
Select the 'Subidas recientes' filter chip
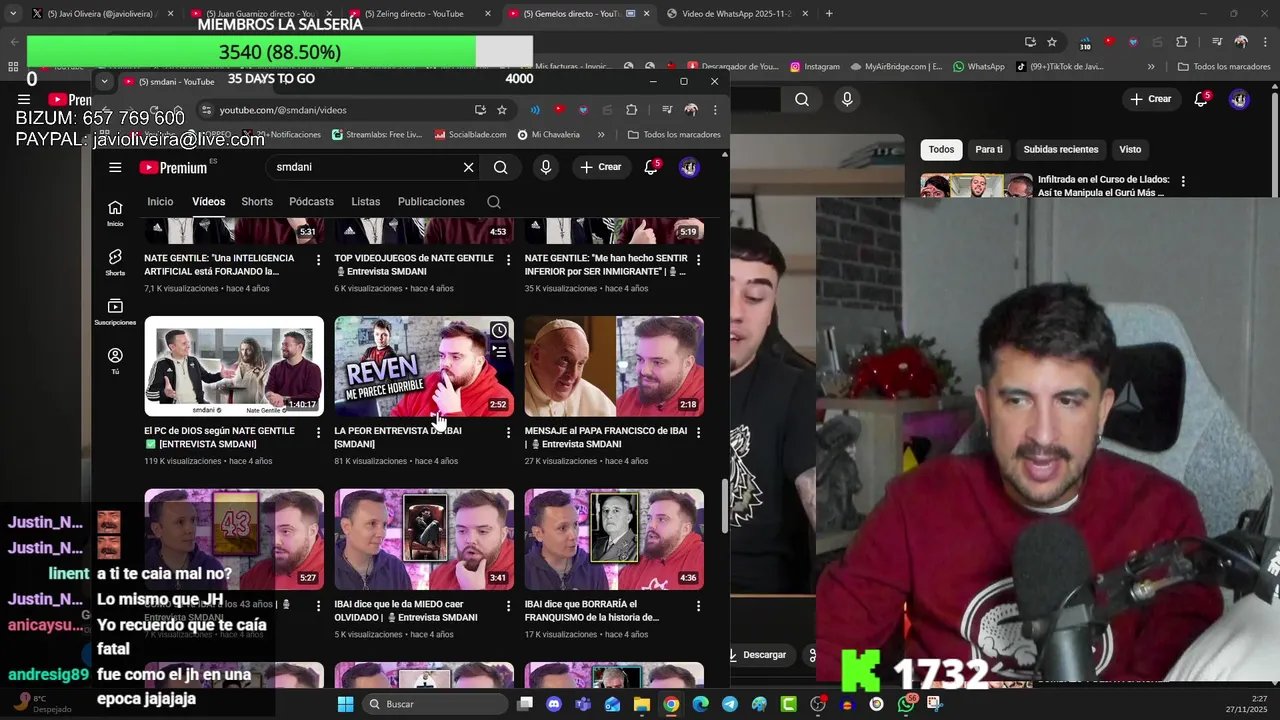pyautogui.click(x=1061, y=149)
